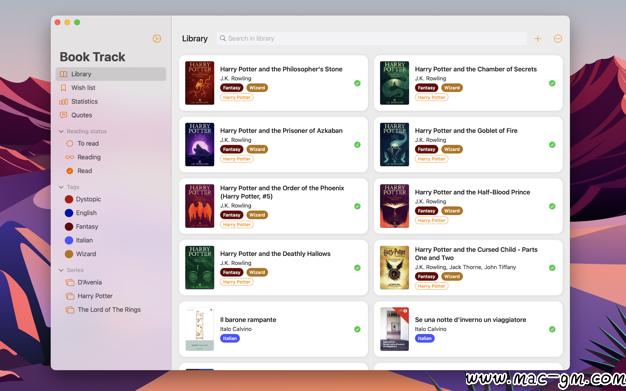Open the ellipsis options menu icon
This screenshot has height=391, width=626.
tap(558, 38)
